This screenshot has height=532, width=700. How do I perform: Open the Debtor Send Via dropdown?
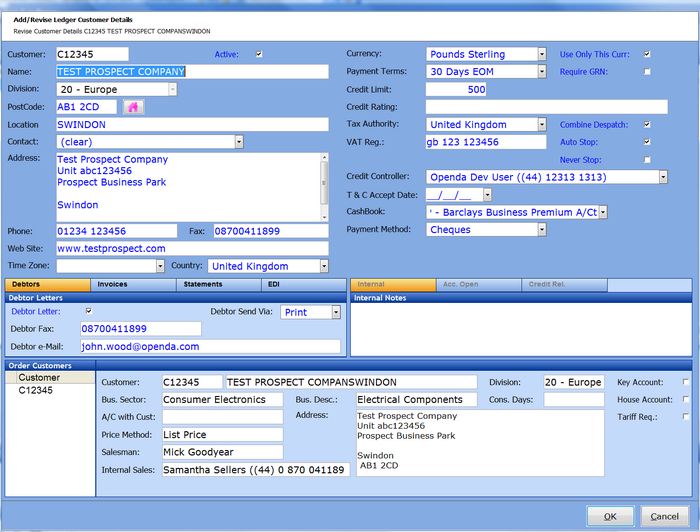[x=336, y=312]
